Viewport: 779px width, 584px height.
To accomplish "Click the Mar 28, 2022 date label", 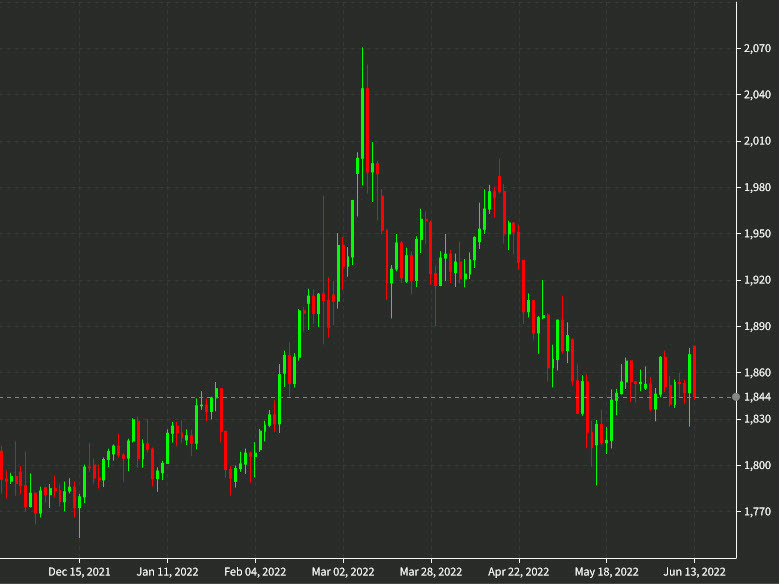I will tap(431, 572).
